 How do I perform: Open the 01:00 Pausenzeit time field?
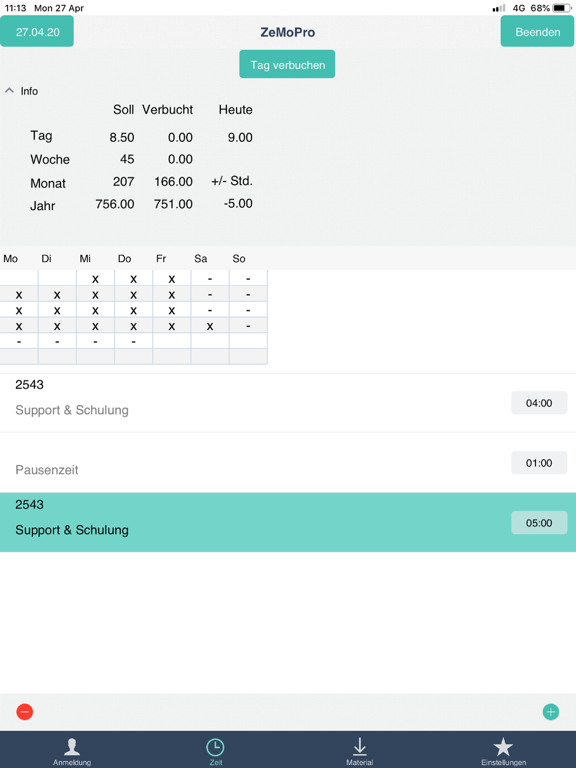point(539,463)
